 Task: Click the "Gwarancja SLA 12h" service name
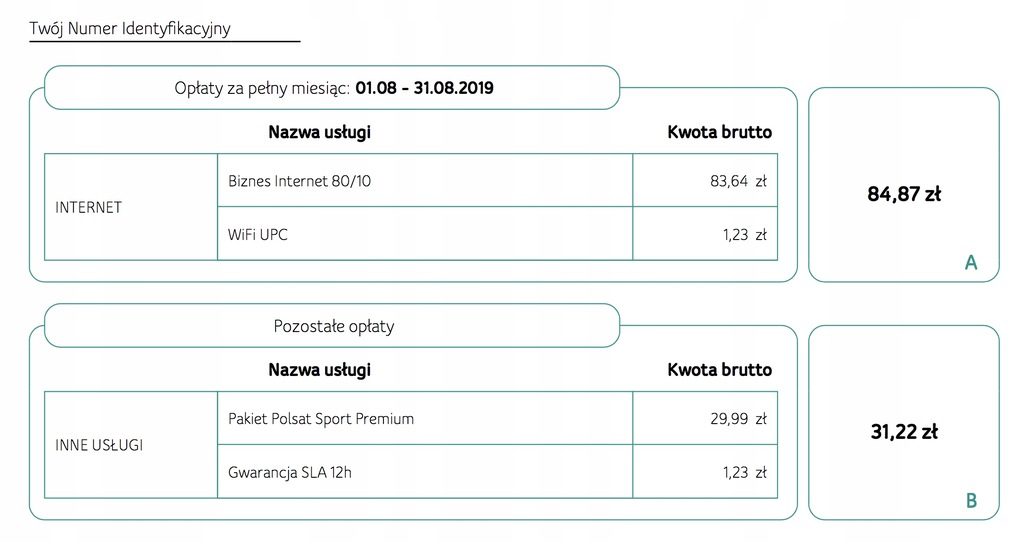click(x=290, y=472)
